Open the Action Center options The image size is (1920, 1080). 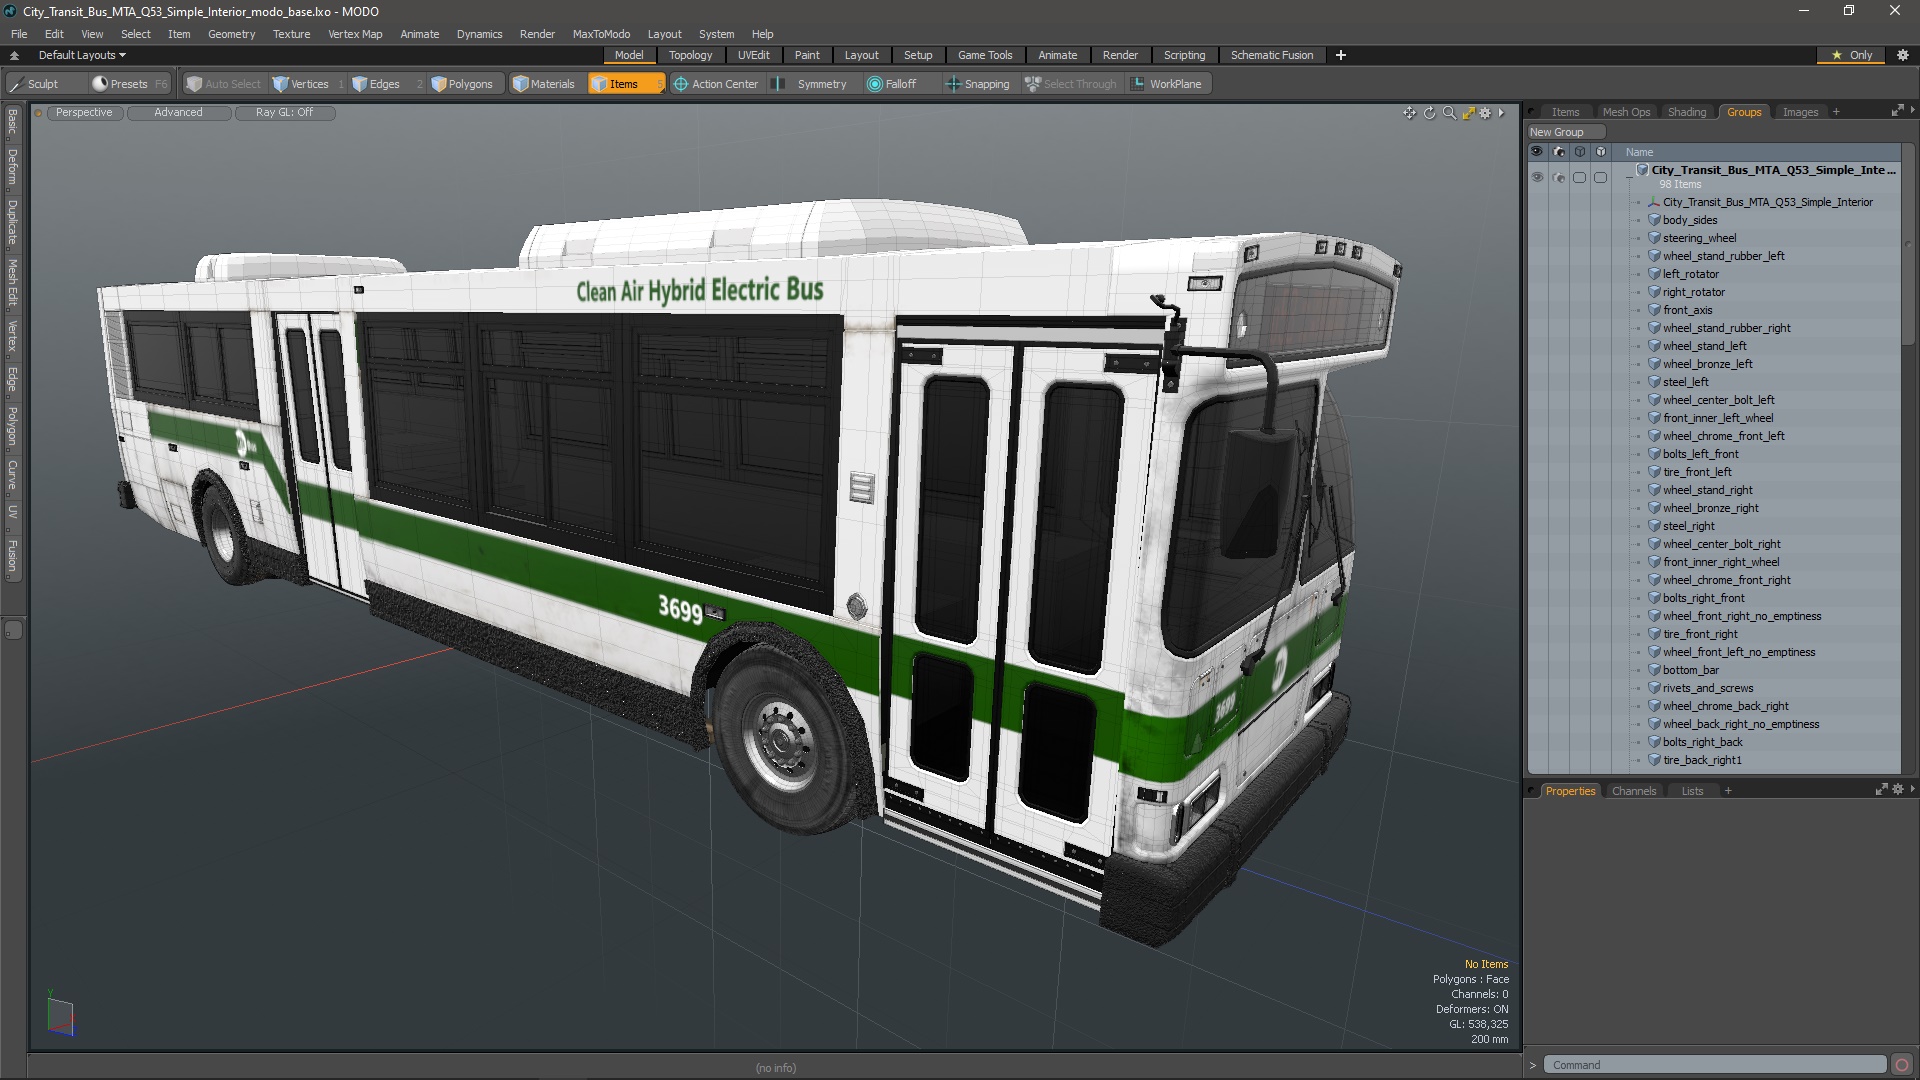tap(716, 84)
